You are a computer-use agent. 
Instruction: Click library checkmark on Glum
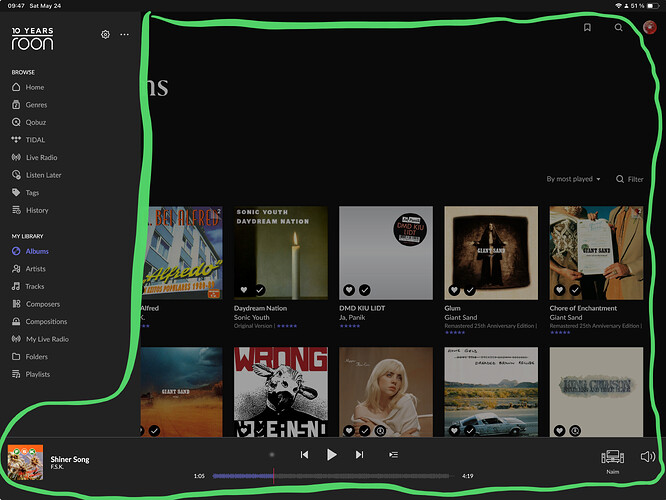click(x=470, y=290)
